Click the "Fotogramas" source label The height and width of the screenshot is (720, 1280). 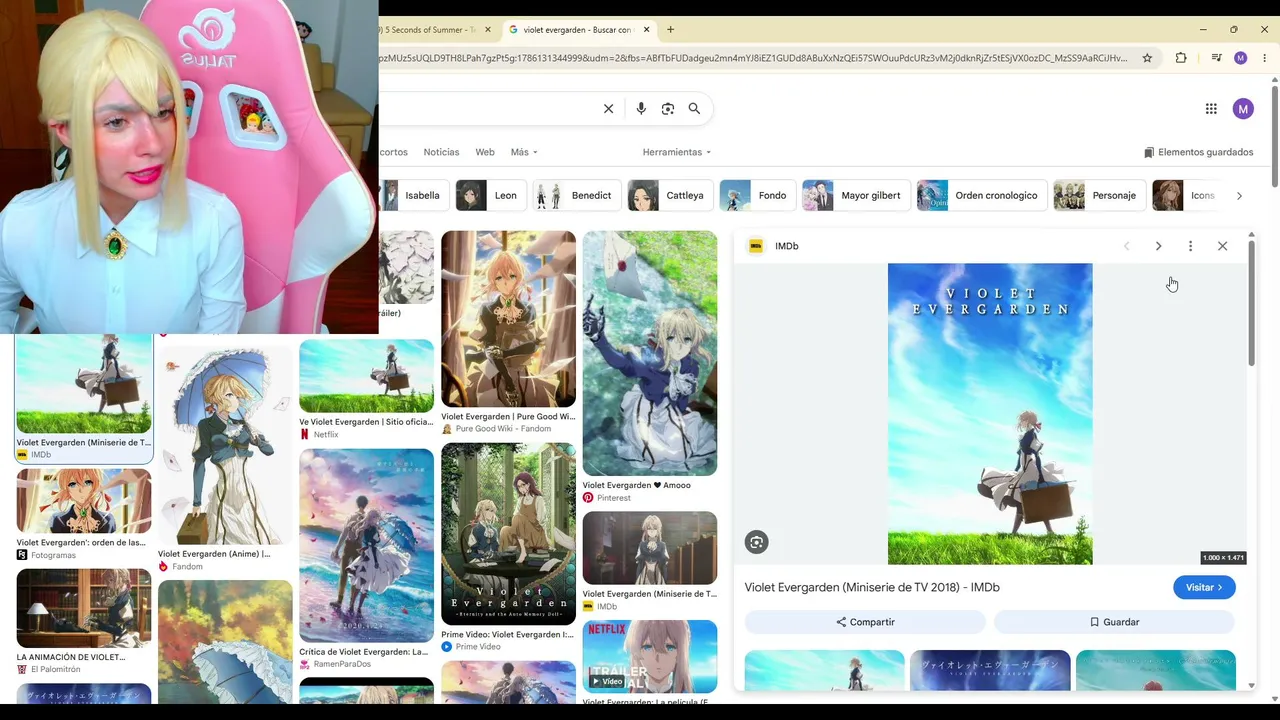pos(53,555)
